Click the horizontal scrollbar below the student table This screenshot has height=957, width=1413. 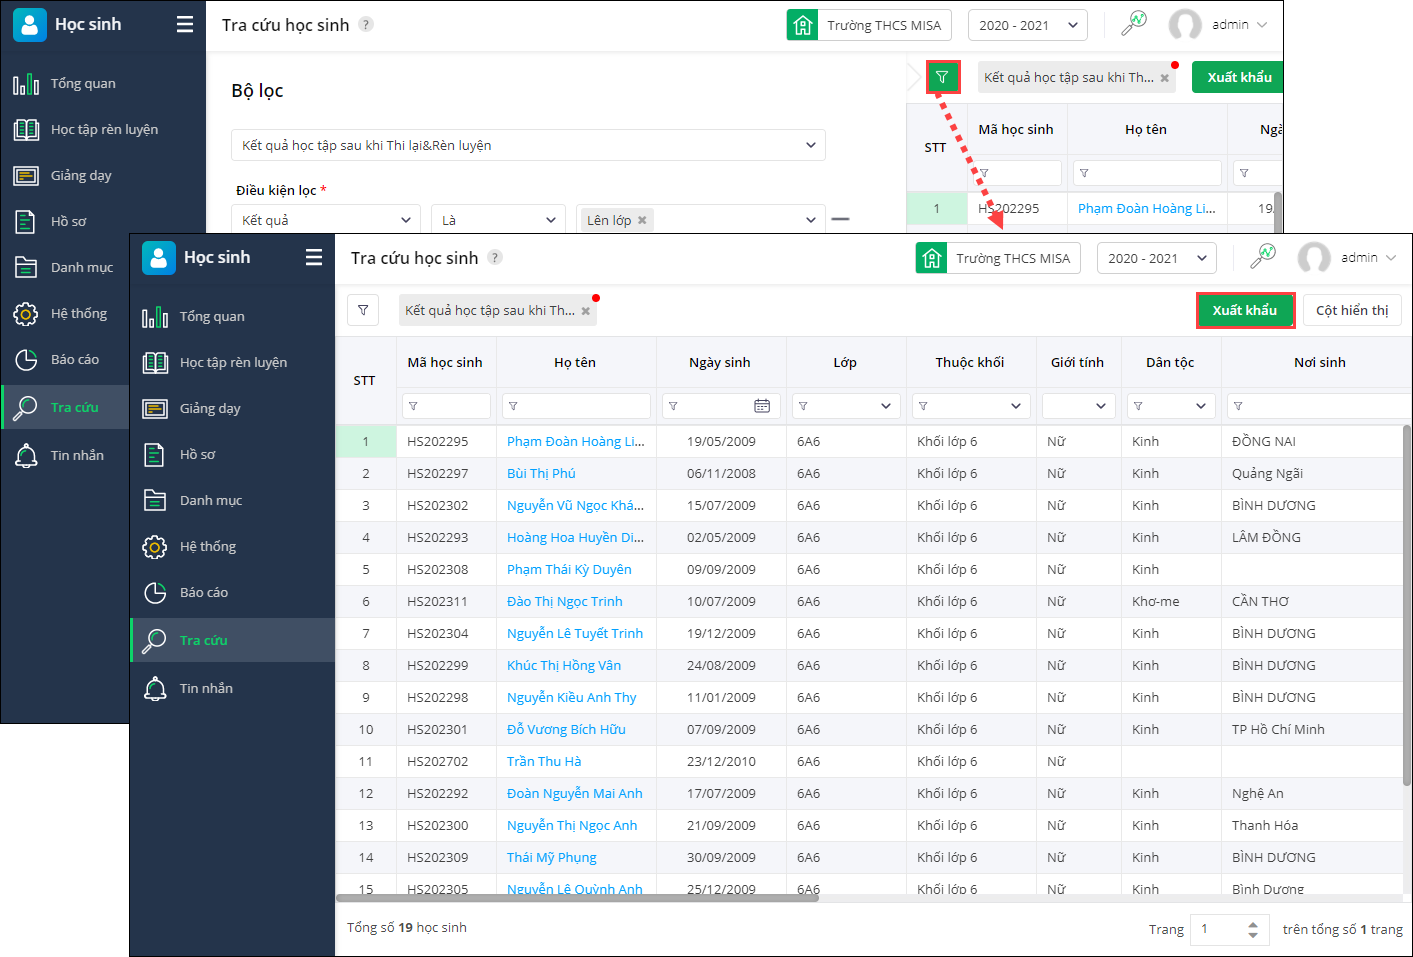(x=578, y=898)
